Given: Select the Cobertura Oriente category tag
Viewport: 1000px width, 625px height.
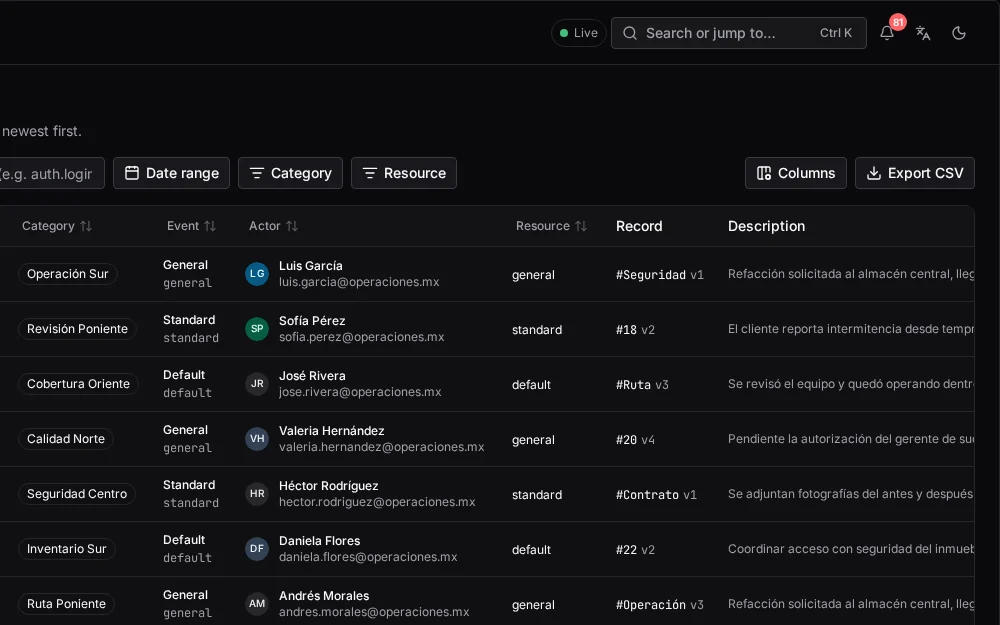Looking at the screenshot, I should pos(78,384).
